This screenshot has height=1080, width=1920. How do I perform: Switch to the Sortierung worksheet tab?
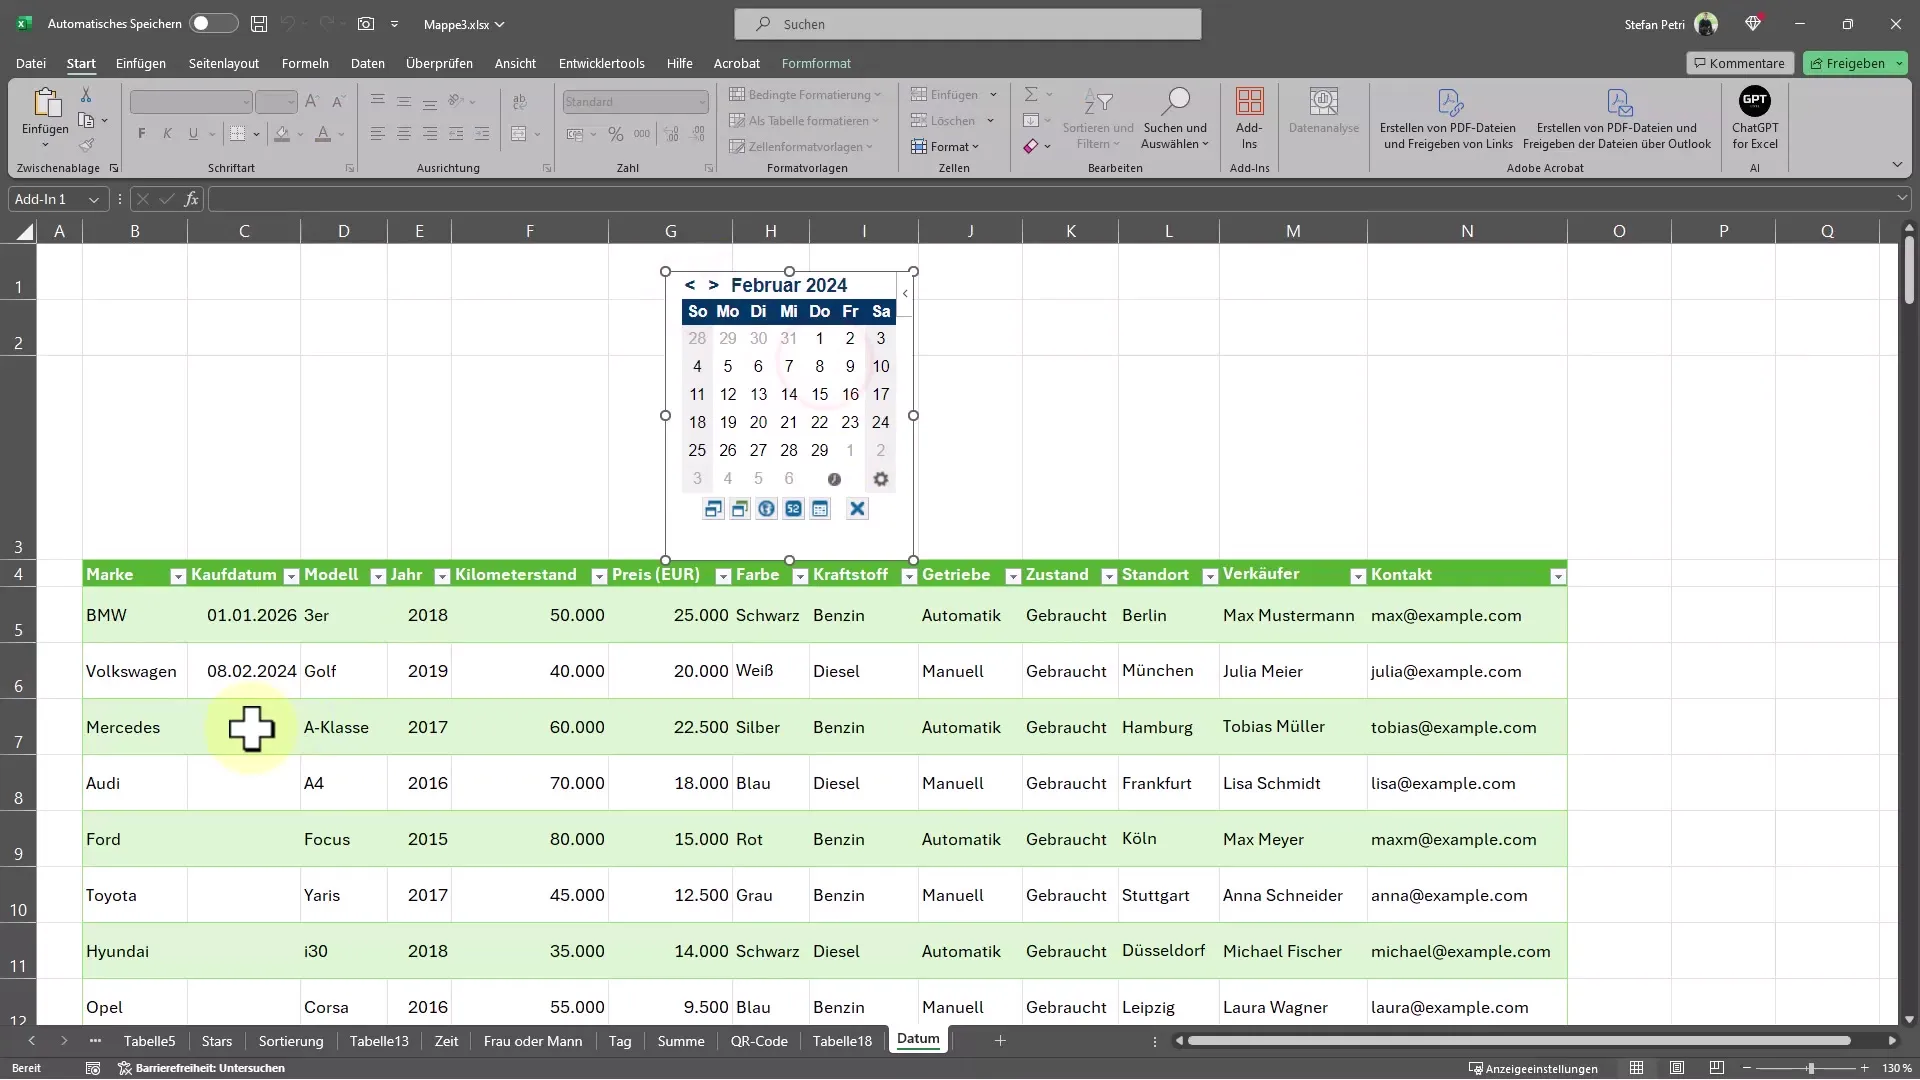click(x=290, y=1040)
